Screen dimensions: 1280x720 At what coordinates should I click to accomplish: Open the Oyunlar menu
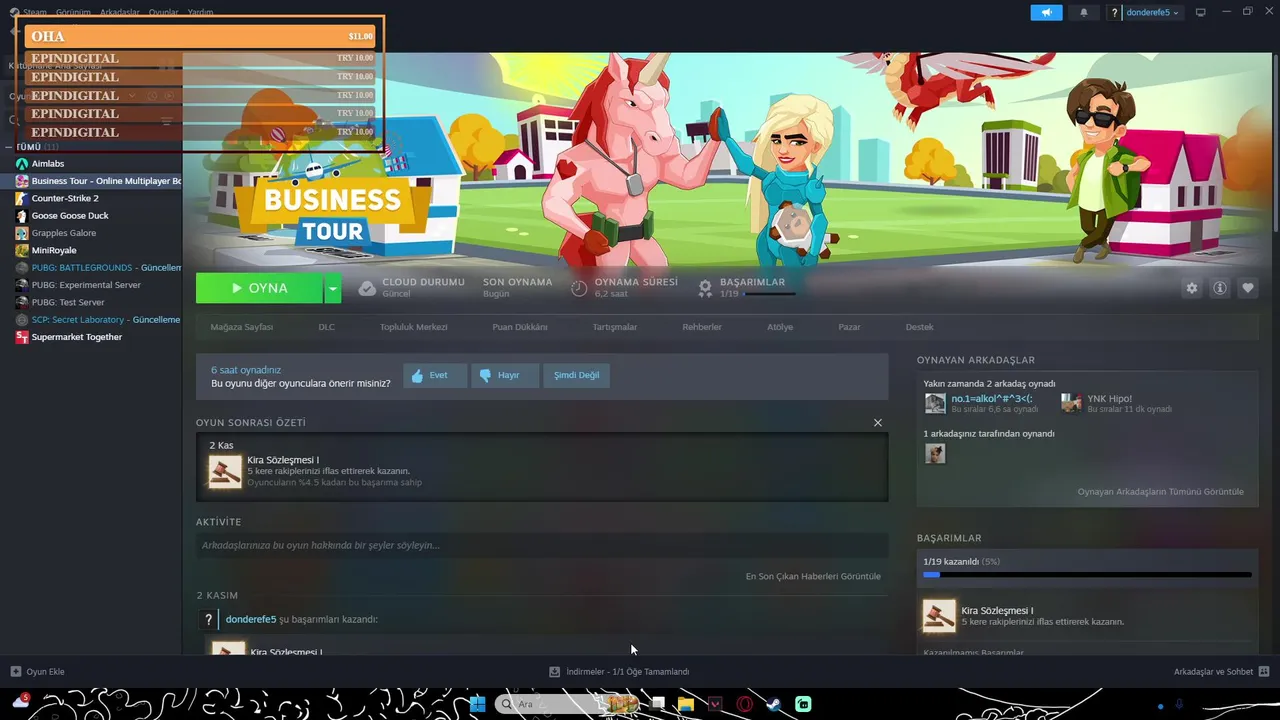point(164,12)
